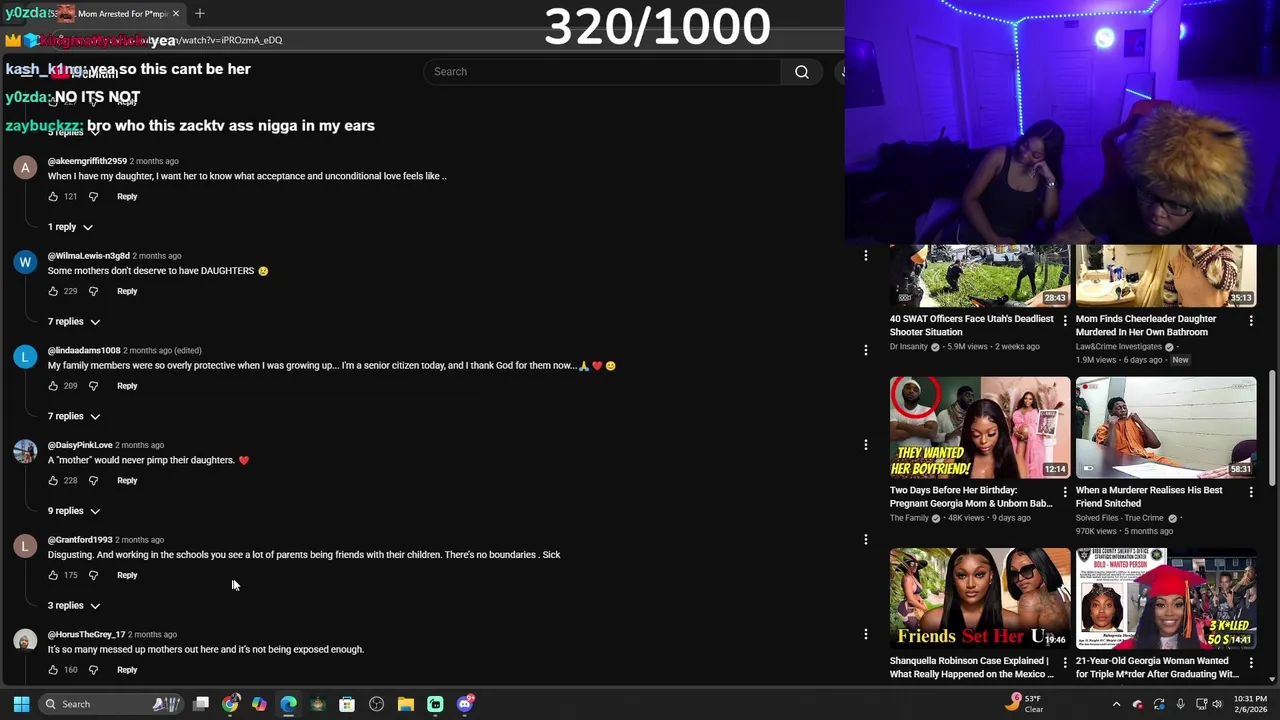Expand the 9 replies thread
1280x720 pixels.
(74, 511)
